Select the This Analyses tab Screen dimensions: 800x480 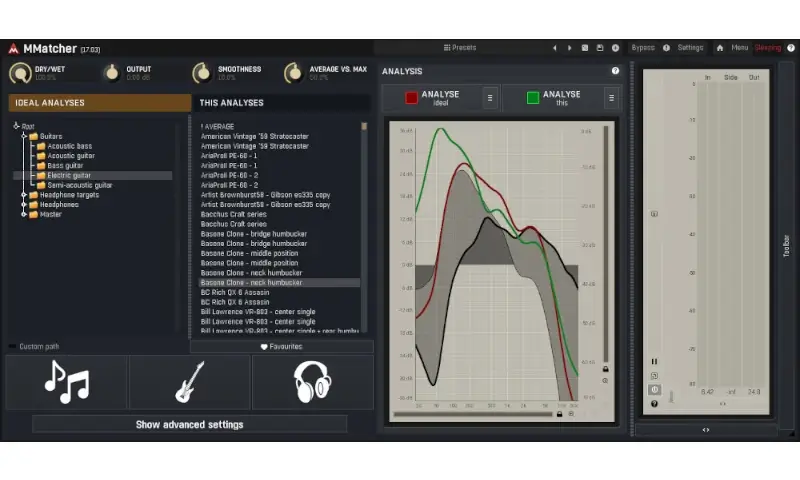coord(281,103)
